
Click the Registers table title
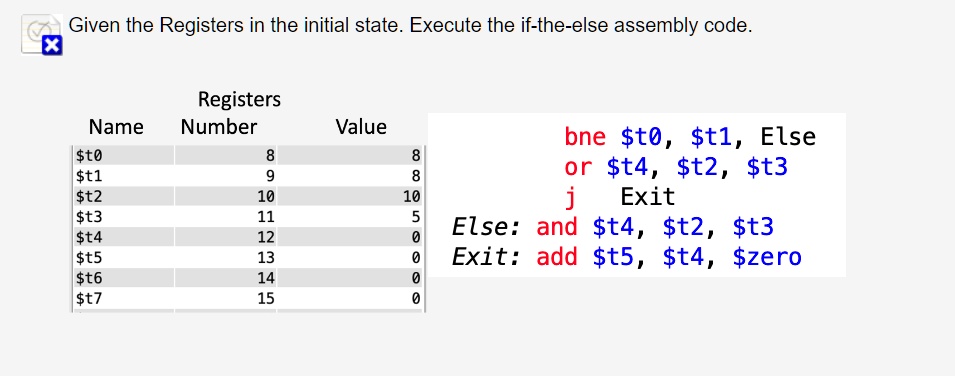coord(239,99)
